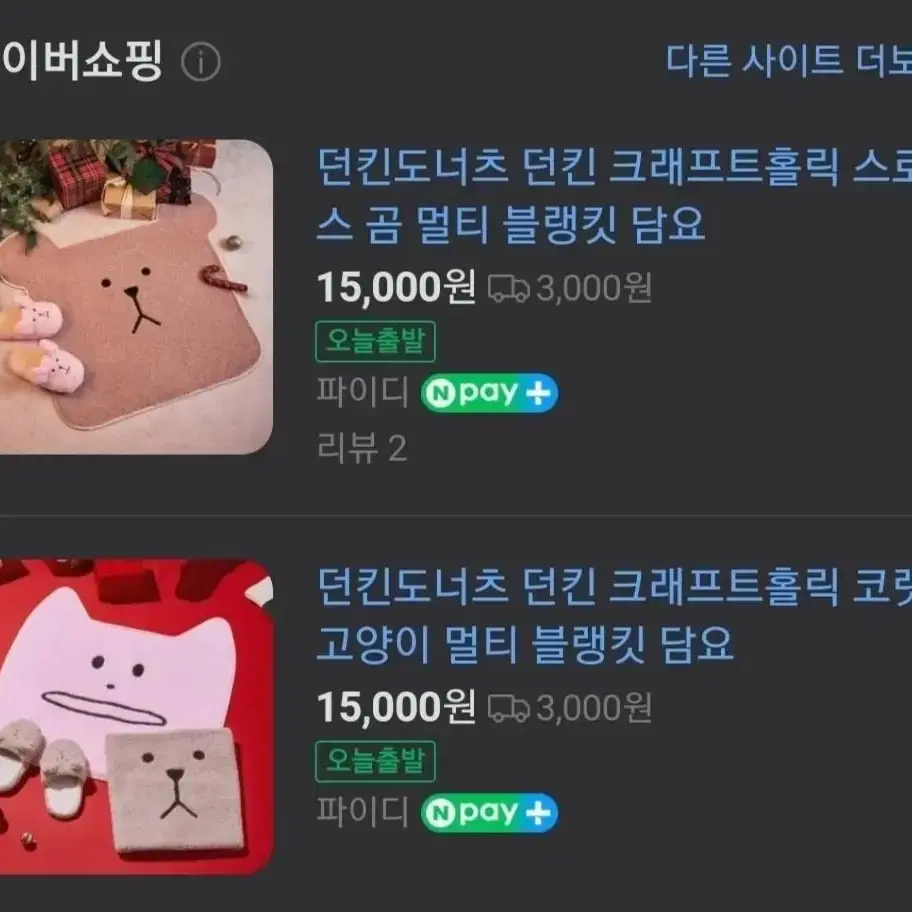Image resolution: width=912 pixels, height=912 pixels.
Task: Click the delivery truck icon on the cat listing
Action: [508, 708]
